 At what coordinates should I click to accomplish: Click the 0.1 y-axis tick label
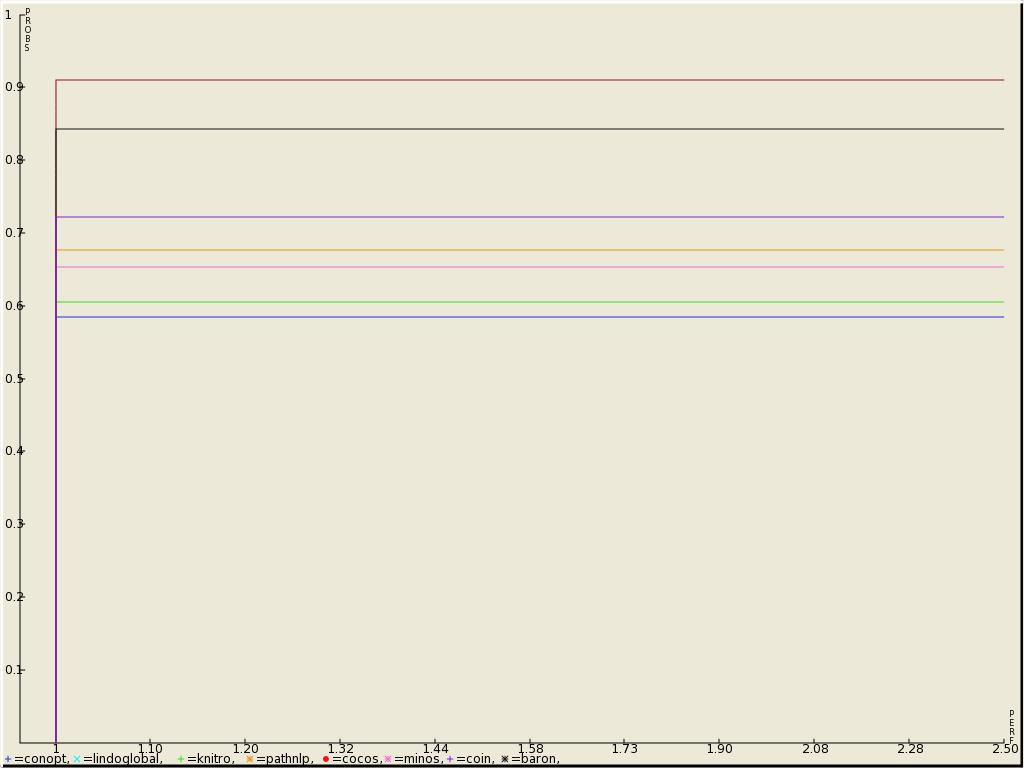tap(13, 669)
